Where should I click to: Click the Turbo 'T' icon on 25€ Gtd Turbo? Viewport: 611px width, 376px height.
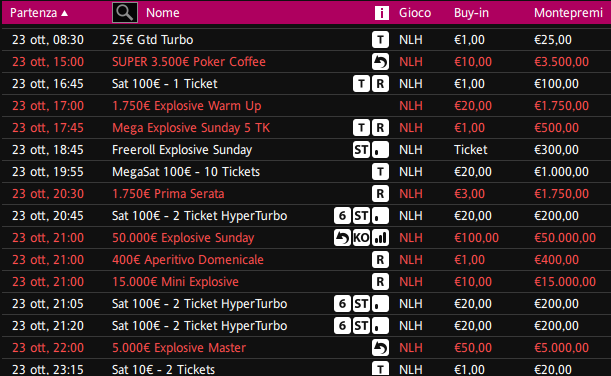click(380, 40)
